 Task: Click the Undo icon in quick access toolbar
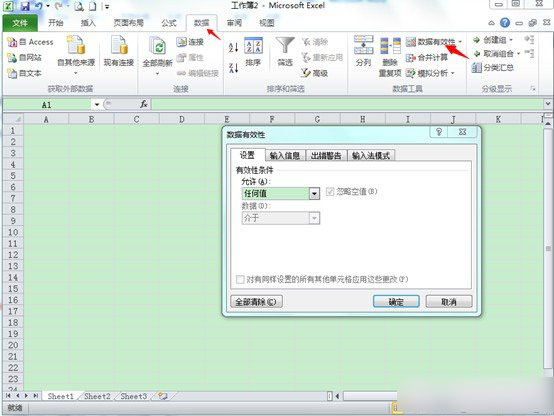click(39, 6)
